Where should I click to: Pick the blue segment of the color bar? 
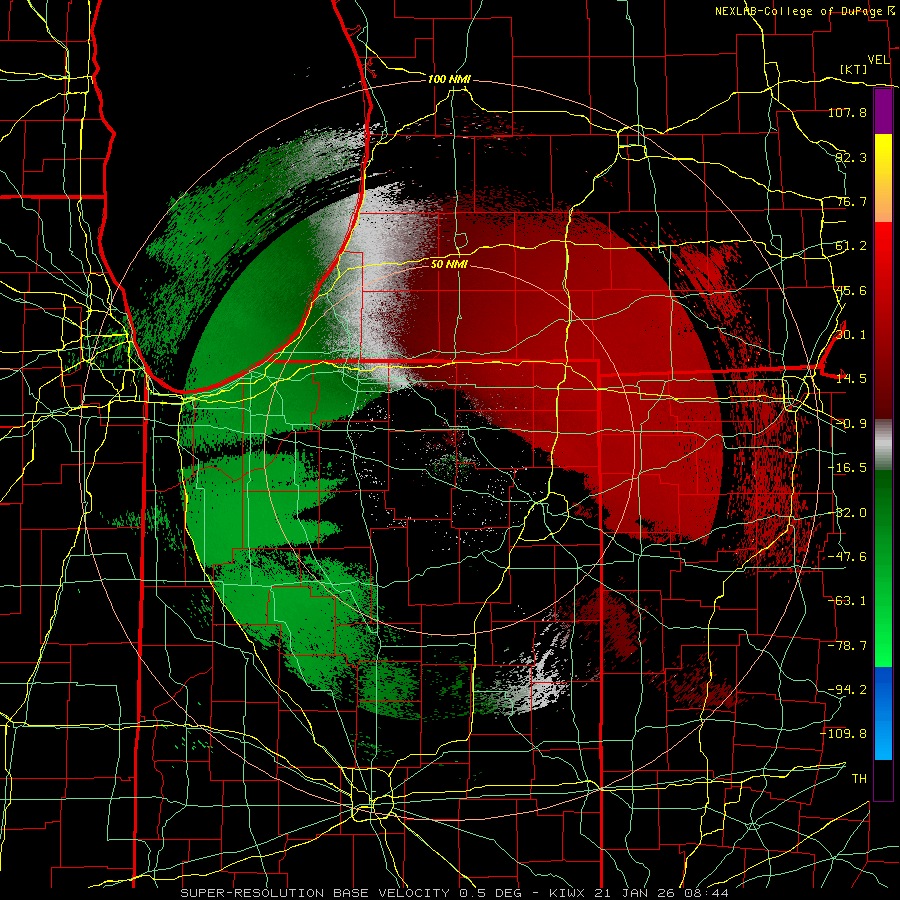pyautogui.click(x=883, y=713)
